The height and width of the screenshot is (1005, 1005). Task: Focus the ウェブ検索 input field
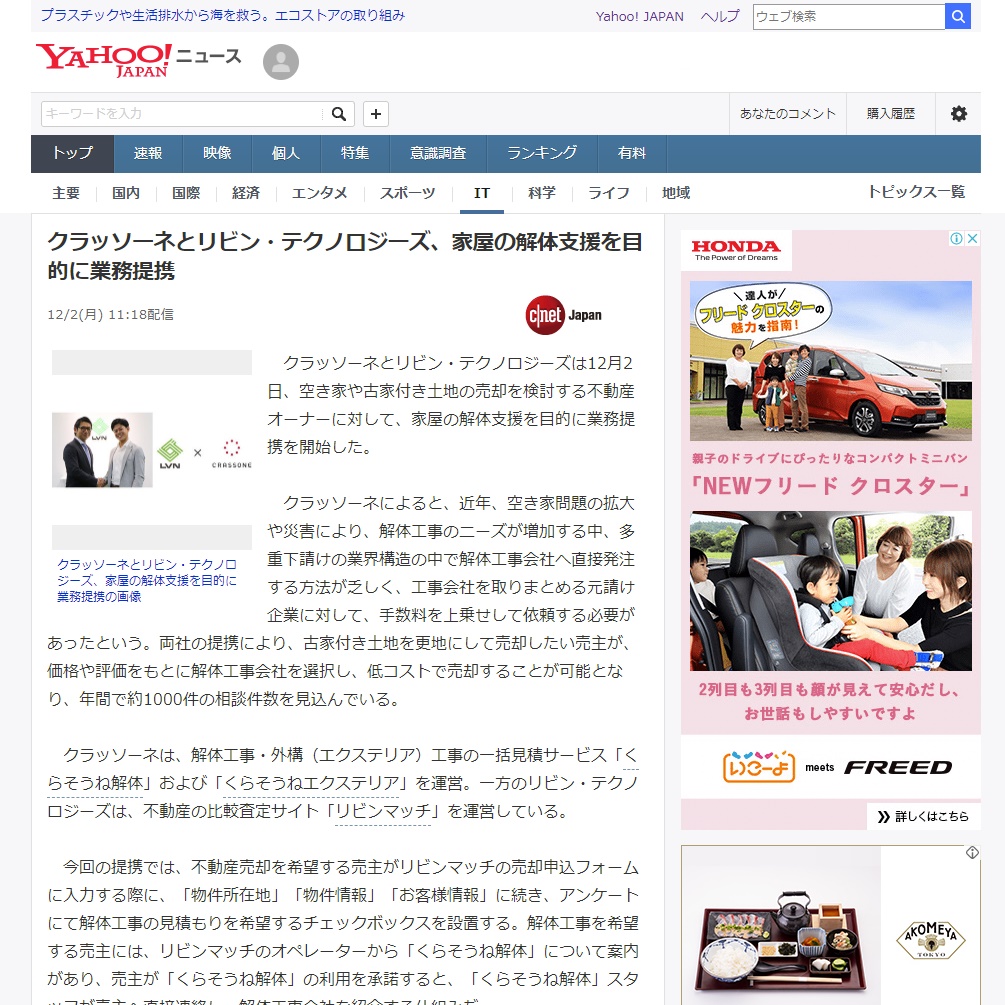[x=849, y=17]
